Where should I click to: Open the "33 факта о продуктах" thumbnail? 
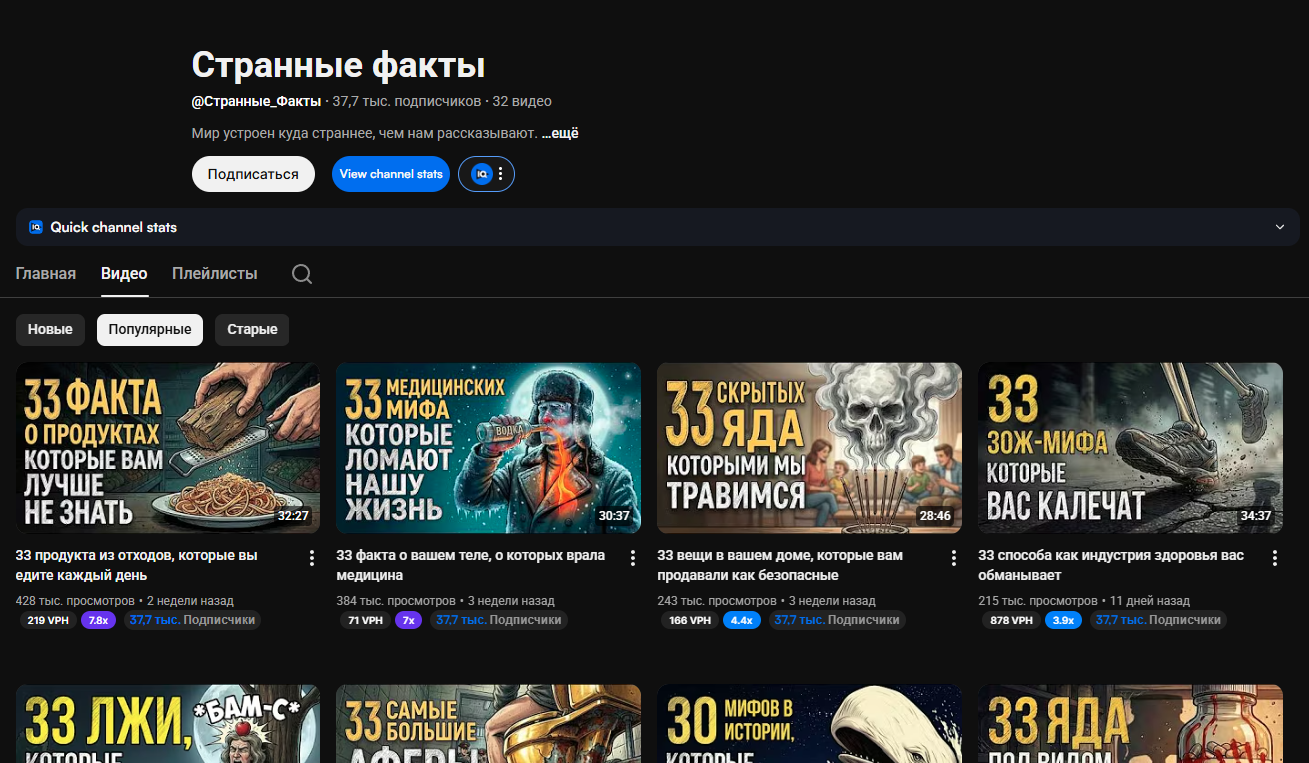tap(168, 448)
